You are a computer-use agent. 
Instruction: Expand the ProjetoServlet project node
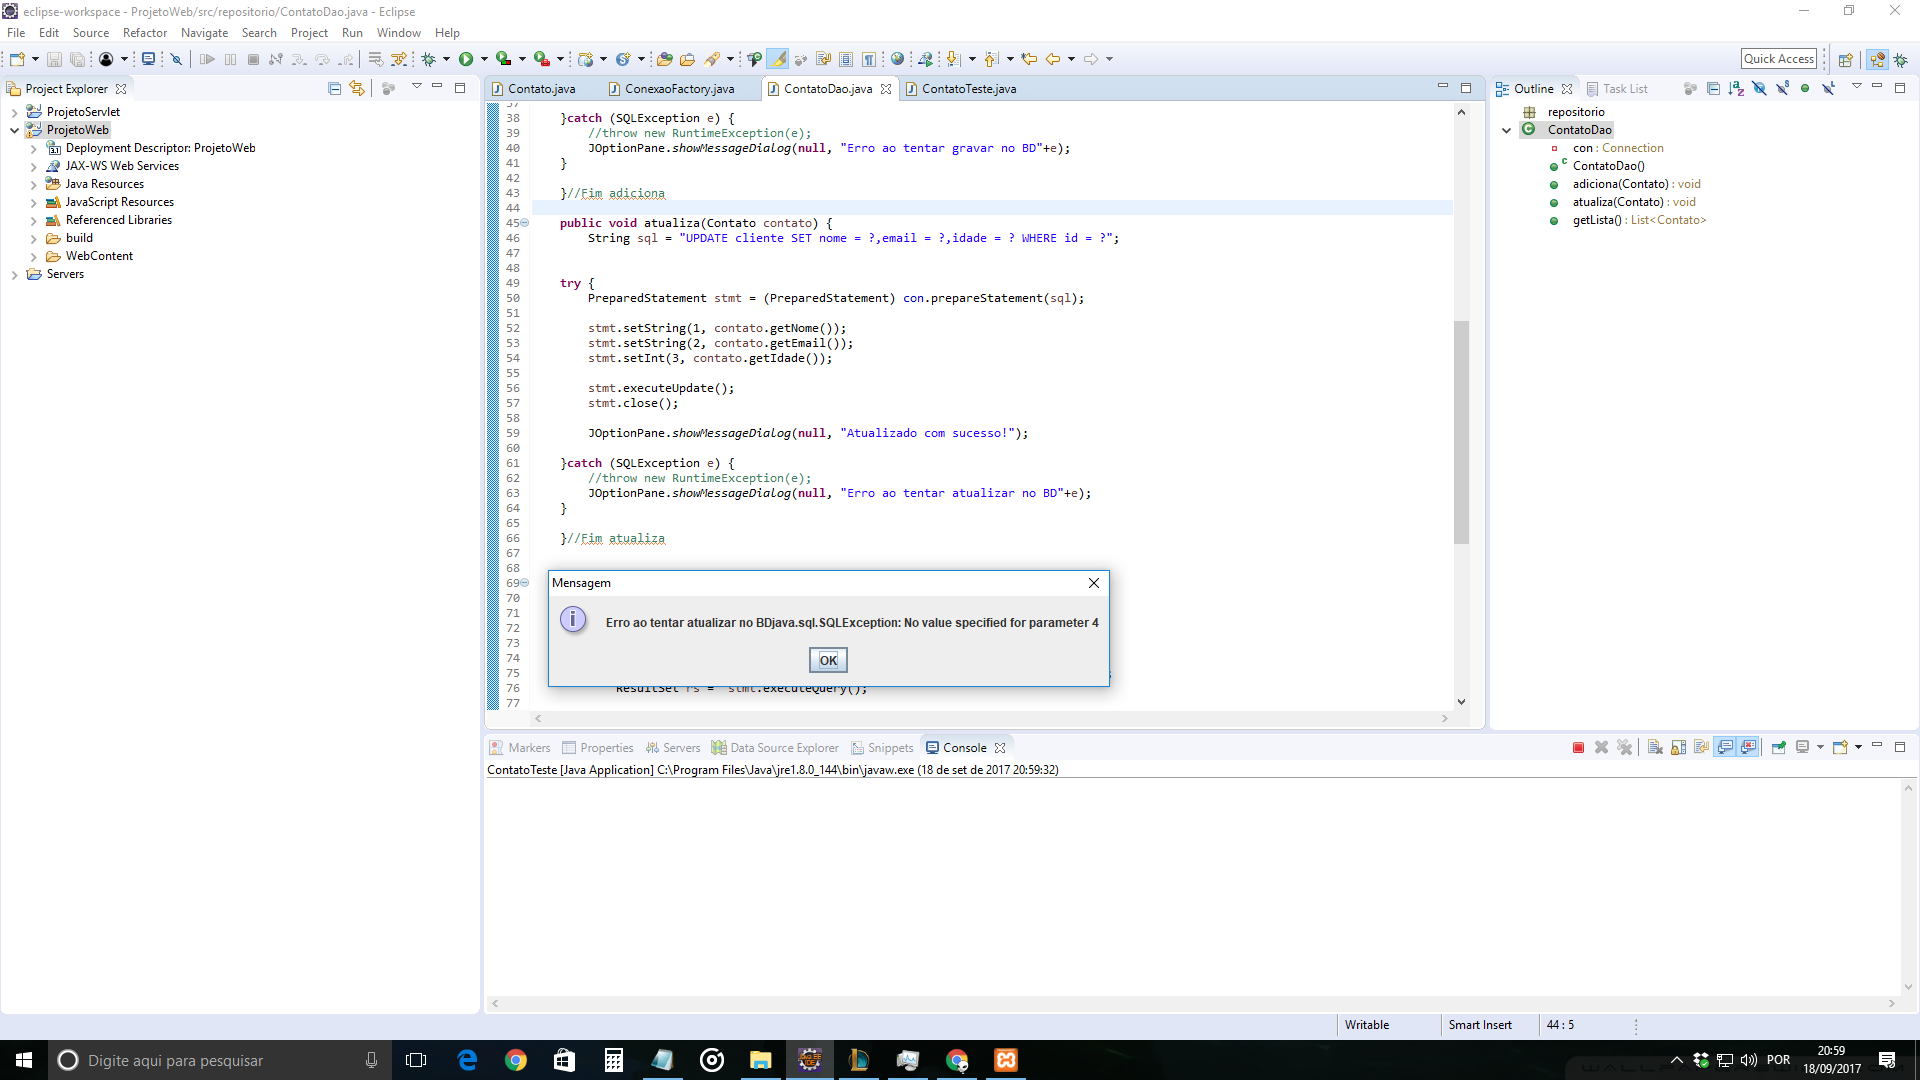(x=14, y=112)
